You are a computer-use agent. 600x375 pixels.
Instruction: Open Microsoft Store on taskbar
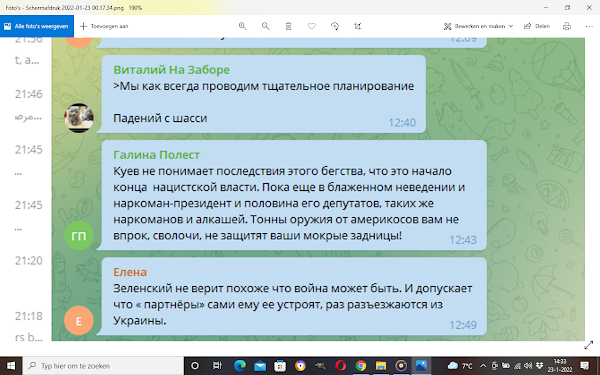pyautogui.click(x=280, y=366)
